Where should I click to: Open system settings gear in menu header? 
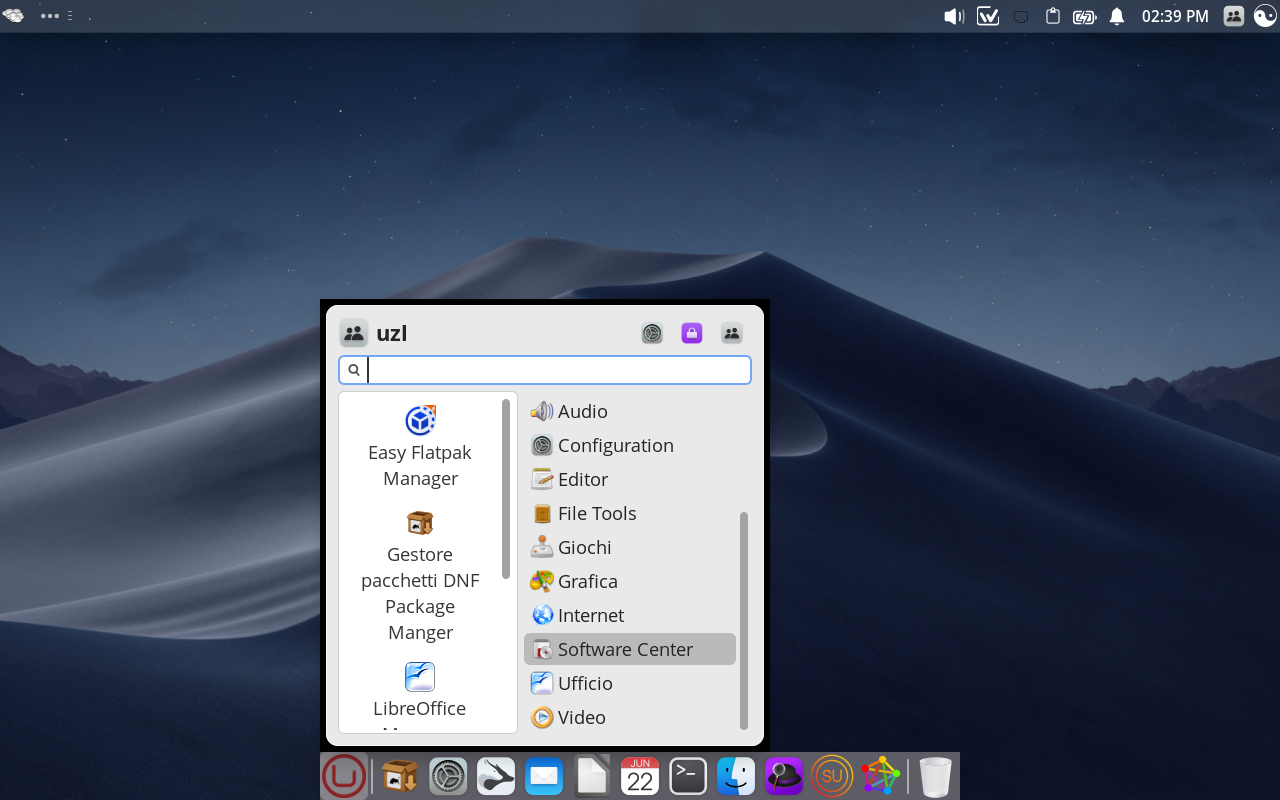click(652, 334)
